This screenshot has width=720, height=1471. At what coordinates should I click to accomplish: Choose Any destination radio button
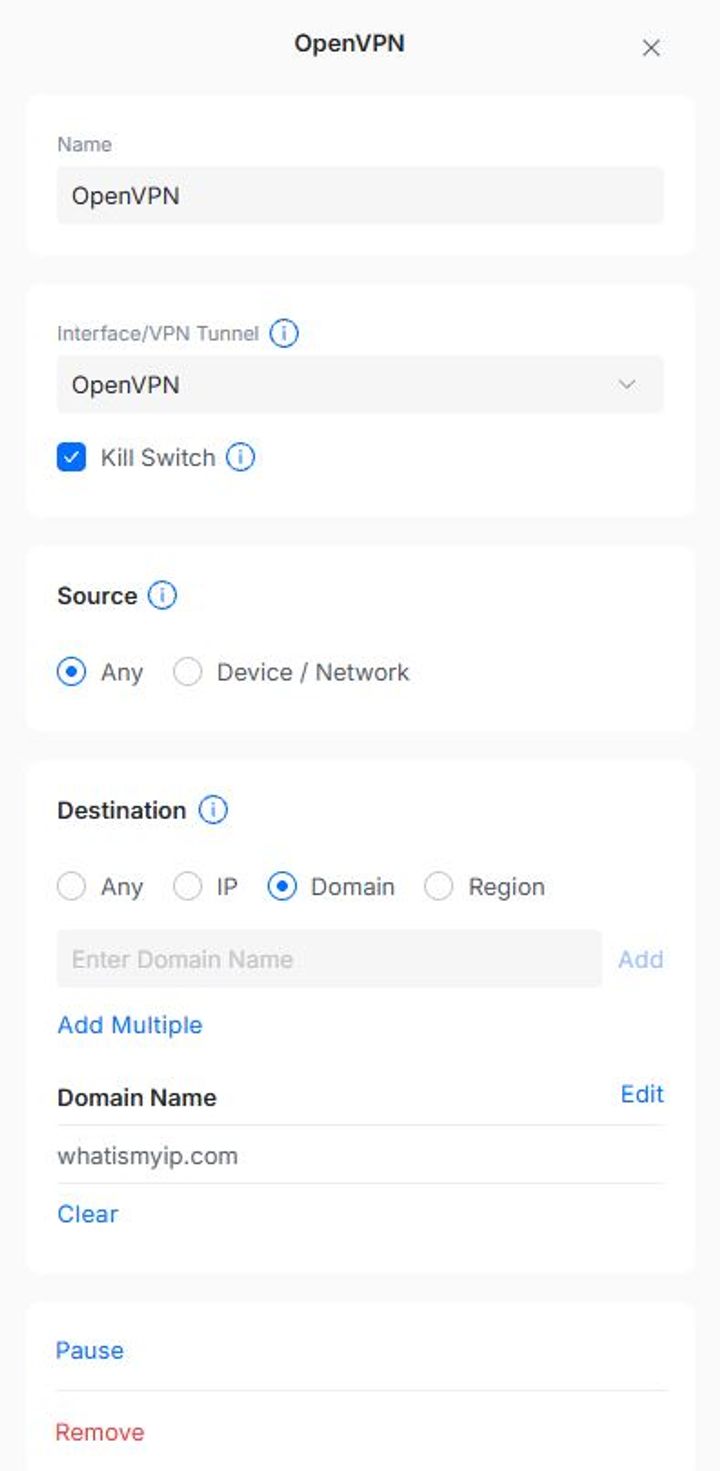pos(72,887)
